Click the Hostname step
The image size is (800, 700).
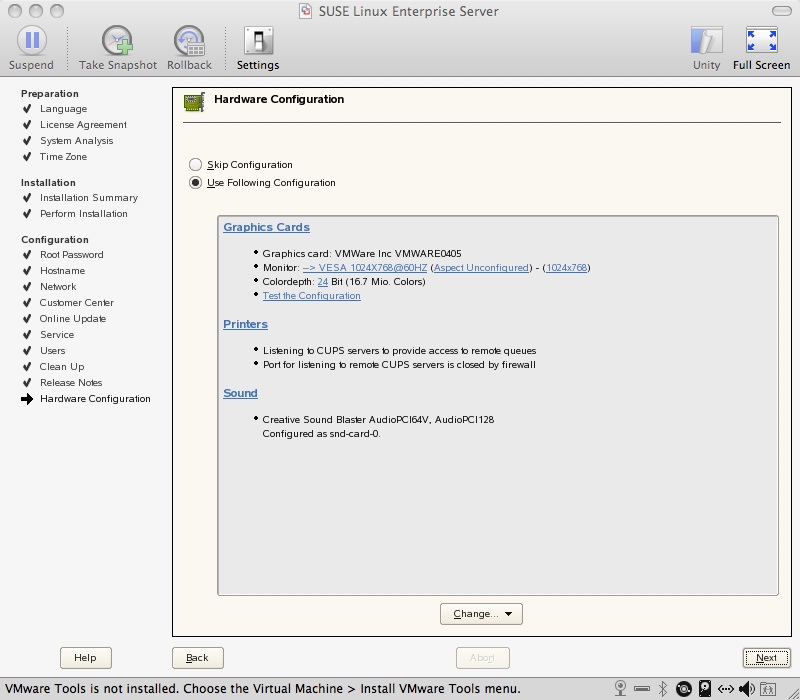point(62,270)
